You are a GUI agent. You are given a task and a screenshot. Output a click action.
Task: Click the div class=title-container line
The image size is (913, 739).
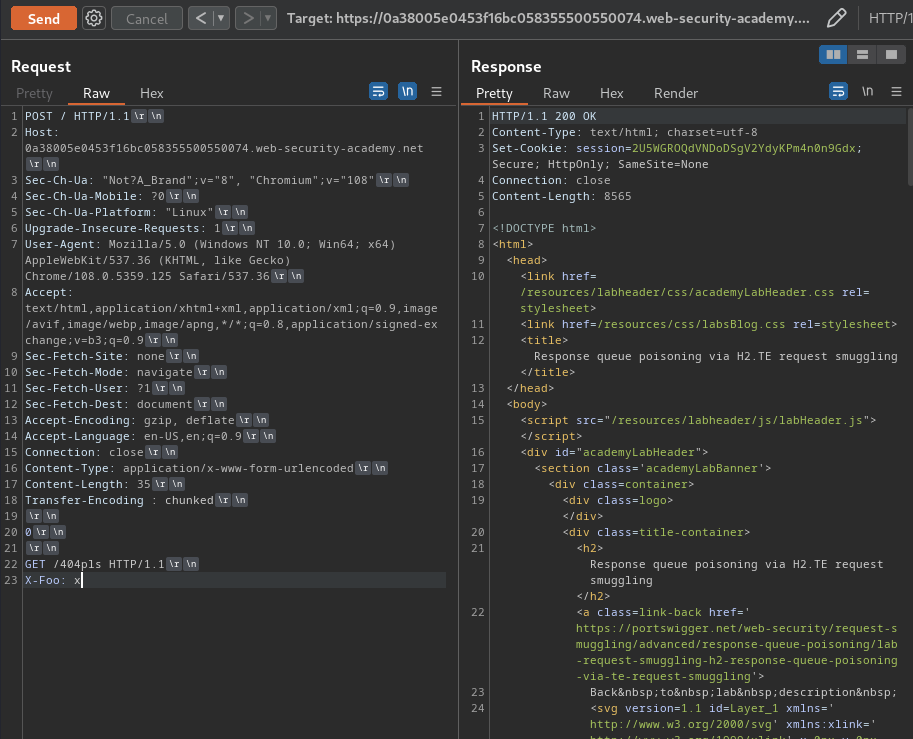(x=656, y=532)
